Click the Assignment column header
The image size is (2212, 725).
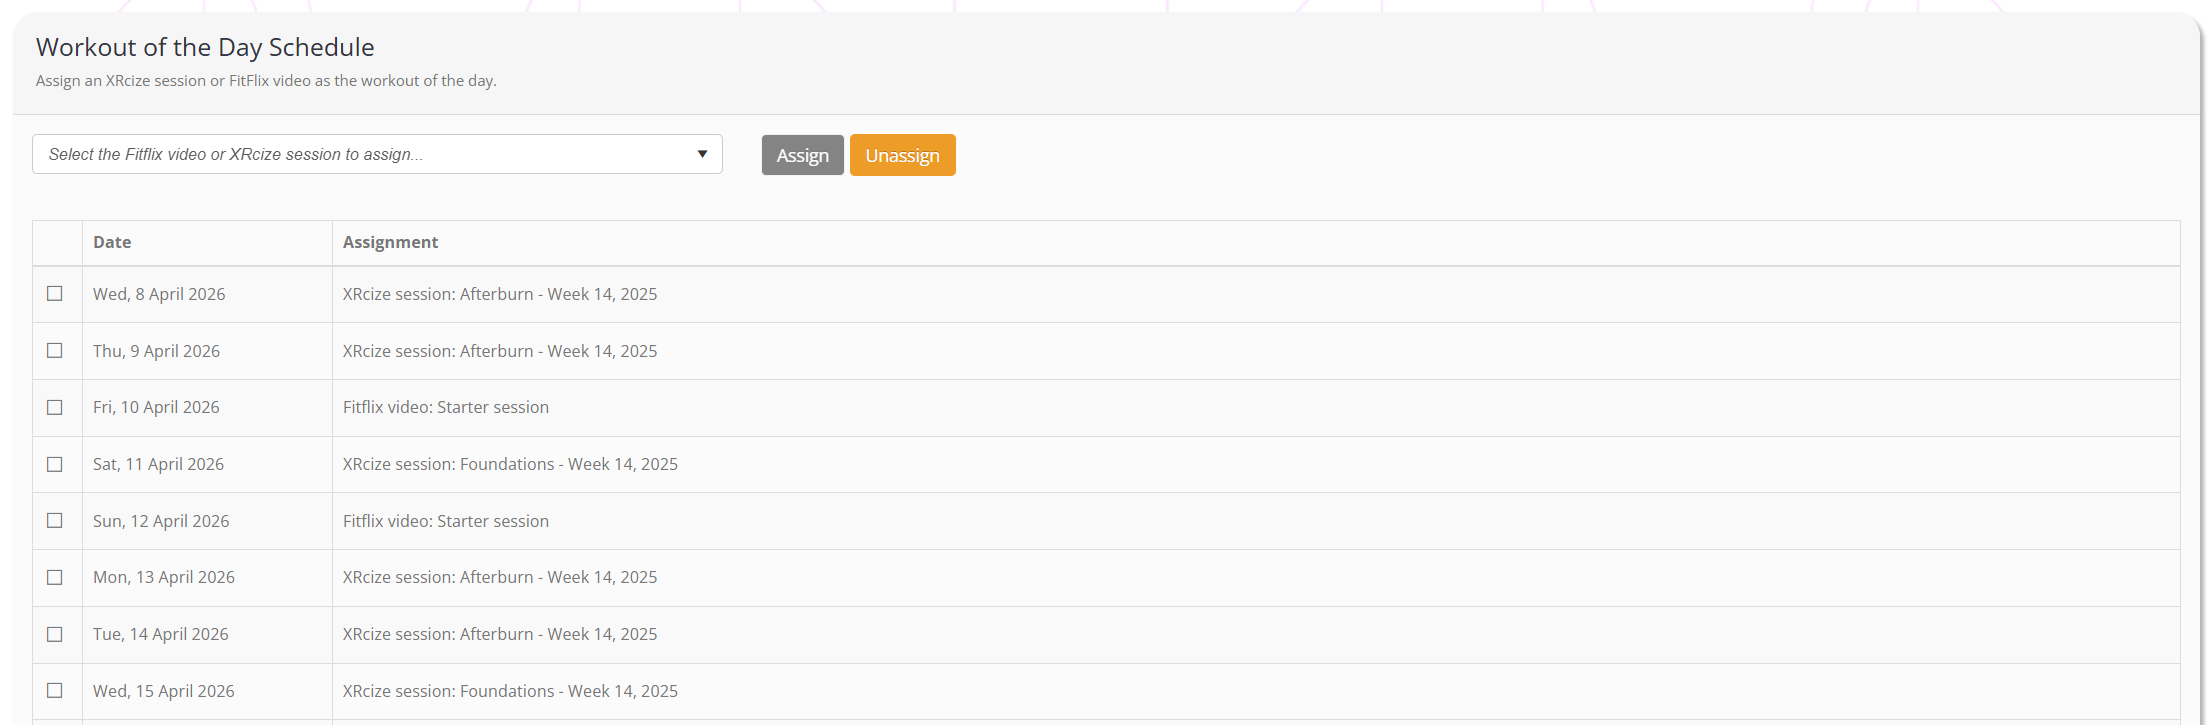click(390, 242)
